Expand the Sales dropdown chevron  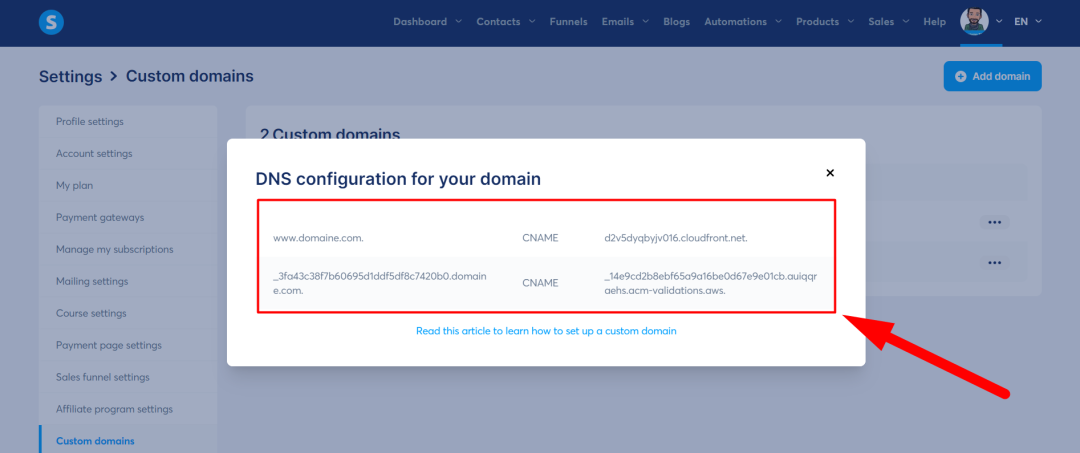tap(906, 21)
